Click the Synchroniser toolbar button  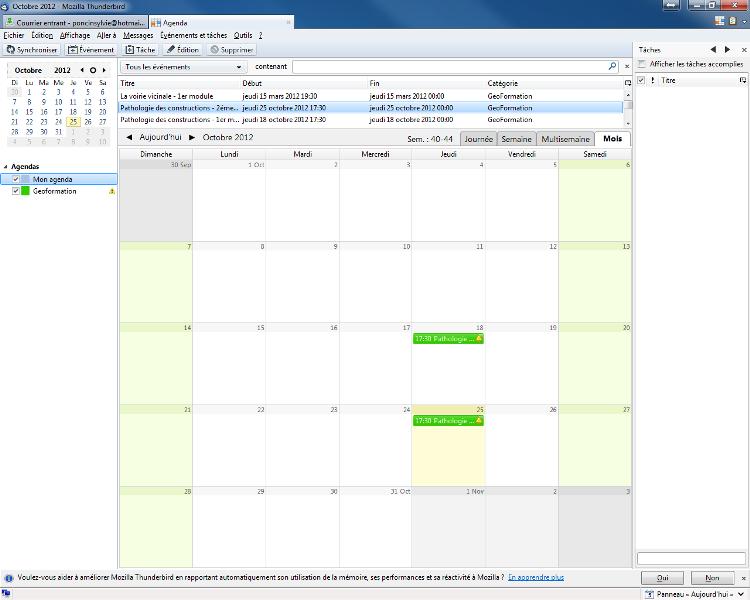tap(32, 50)
